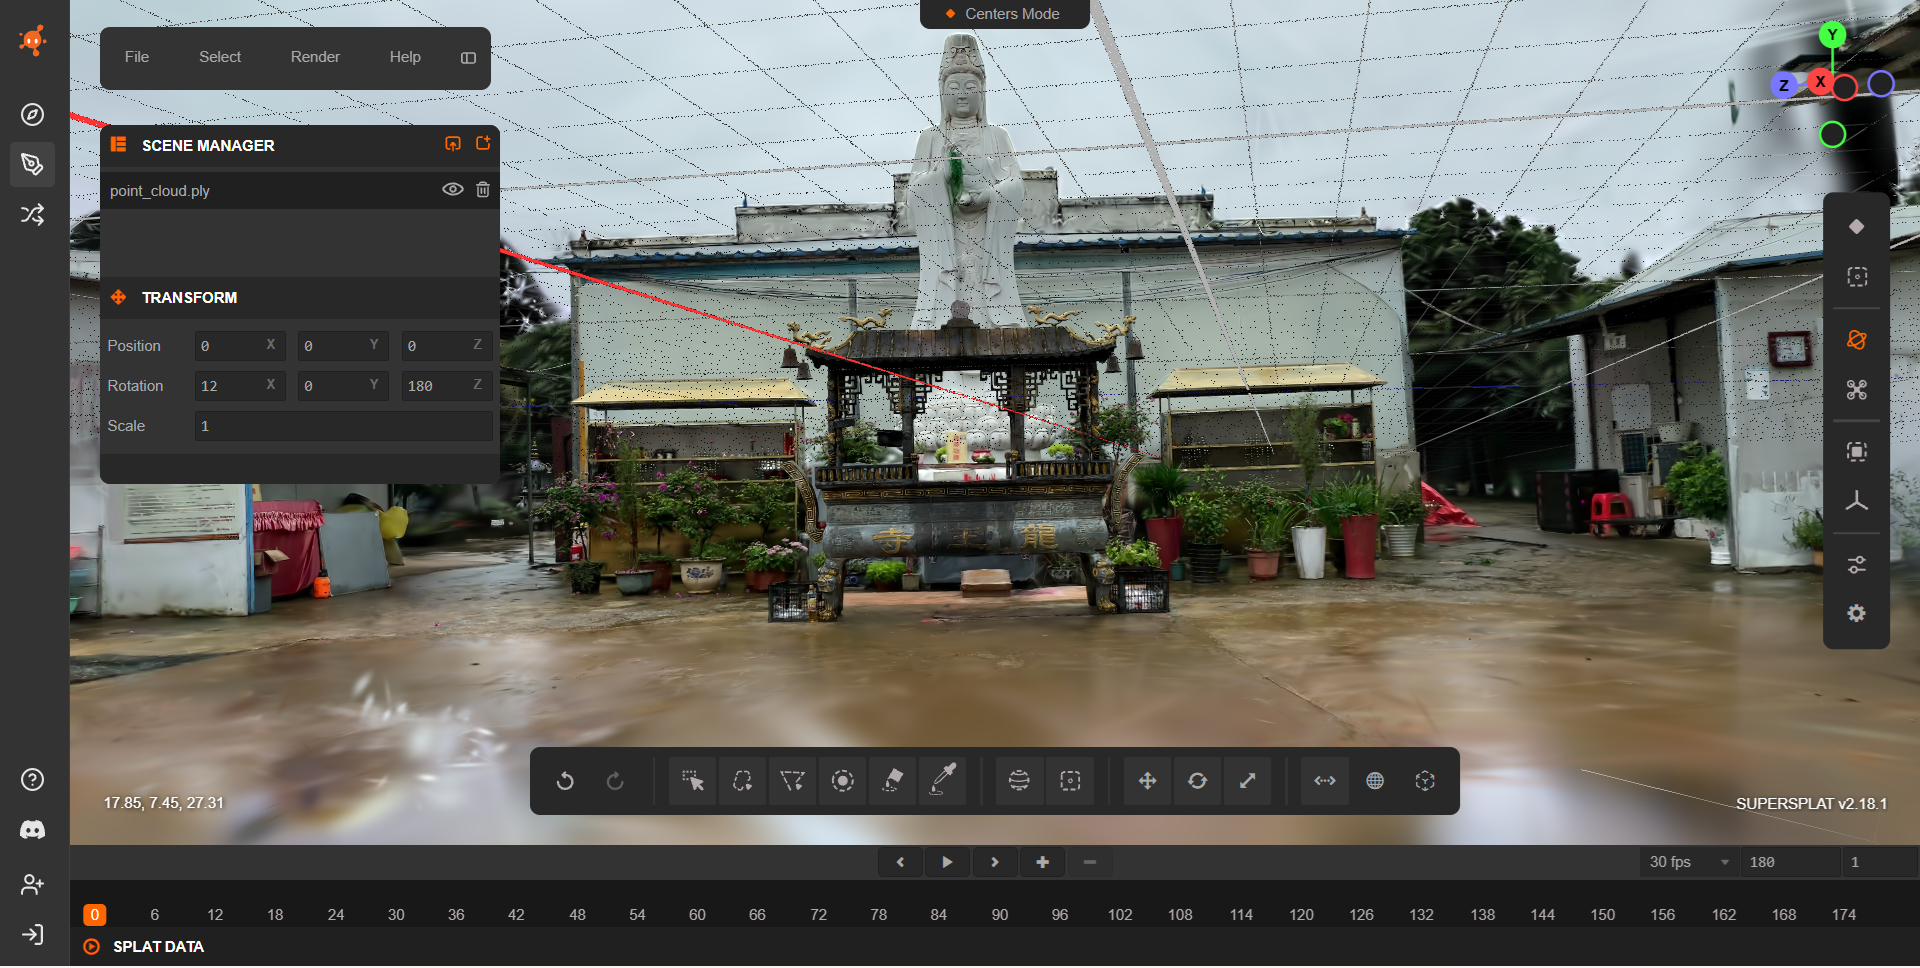Activate the move translate tool
The height and width of the screenshot is (968, 1920).
pyautogui.click(x=1147, y=781)
